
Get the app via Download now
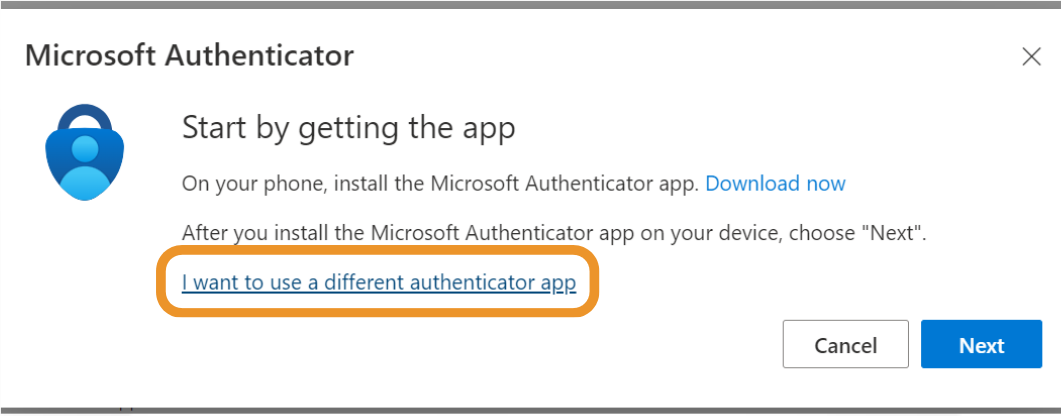point(775,183)
